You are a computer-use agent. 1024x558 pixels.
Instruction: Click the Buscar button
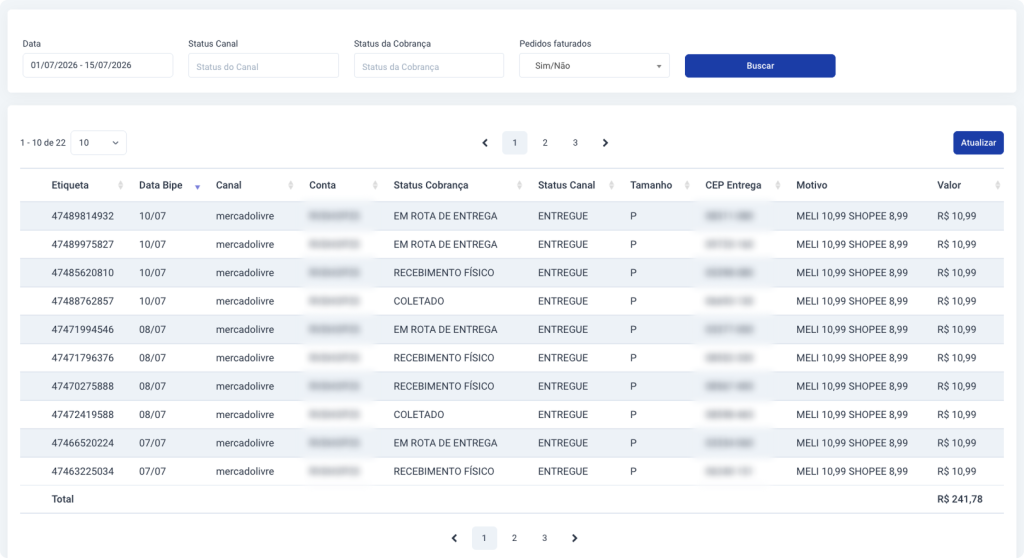coord(760,65)
